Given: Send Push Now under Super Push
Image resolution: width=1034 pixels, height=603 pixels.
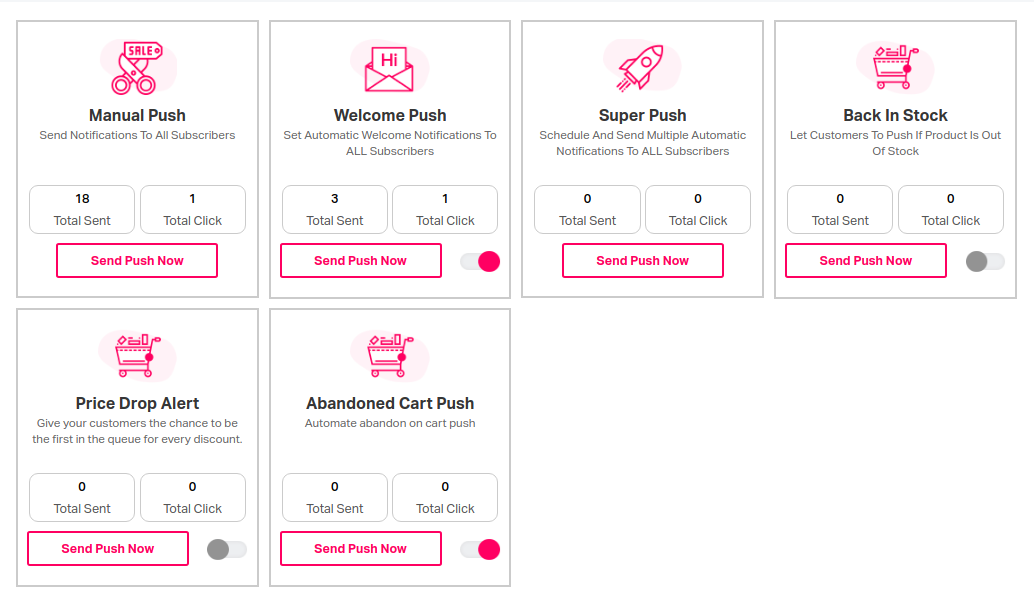Looking at the screenshot, I should click(642, 261).
